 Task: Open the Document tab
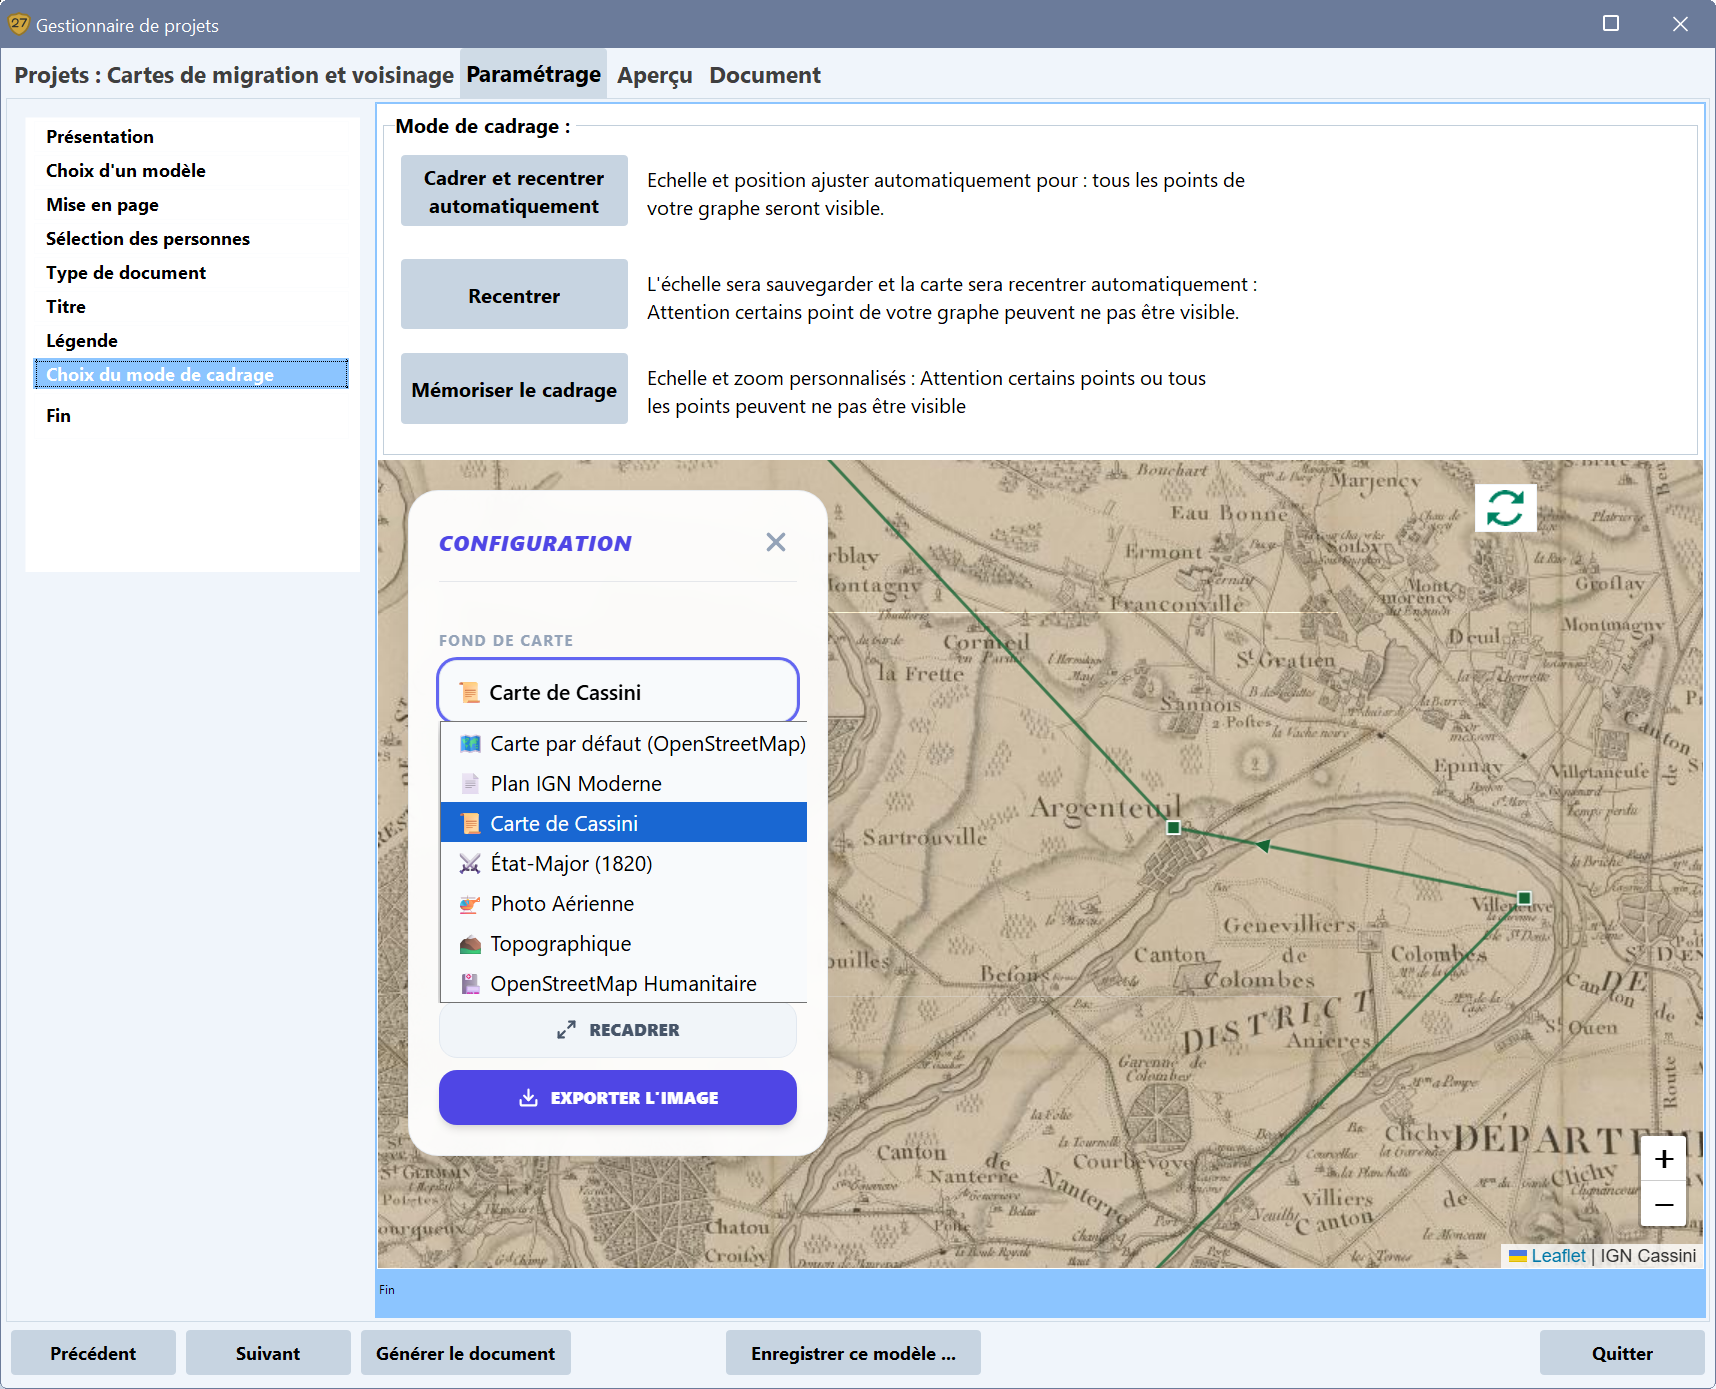pos(765,75)
